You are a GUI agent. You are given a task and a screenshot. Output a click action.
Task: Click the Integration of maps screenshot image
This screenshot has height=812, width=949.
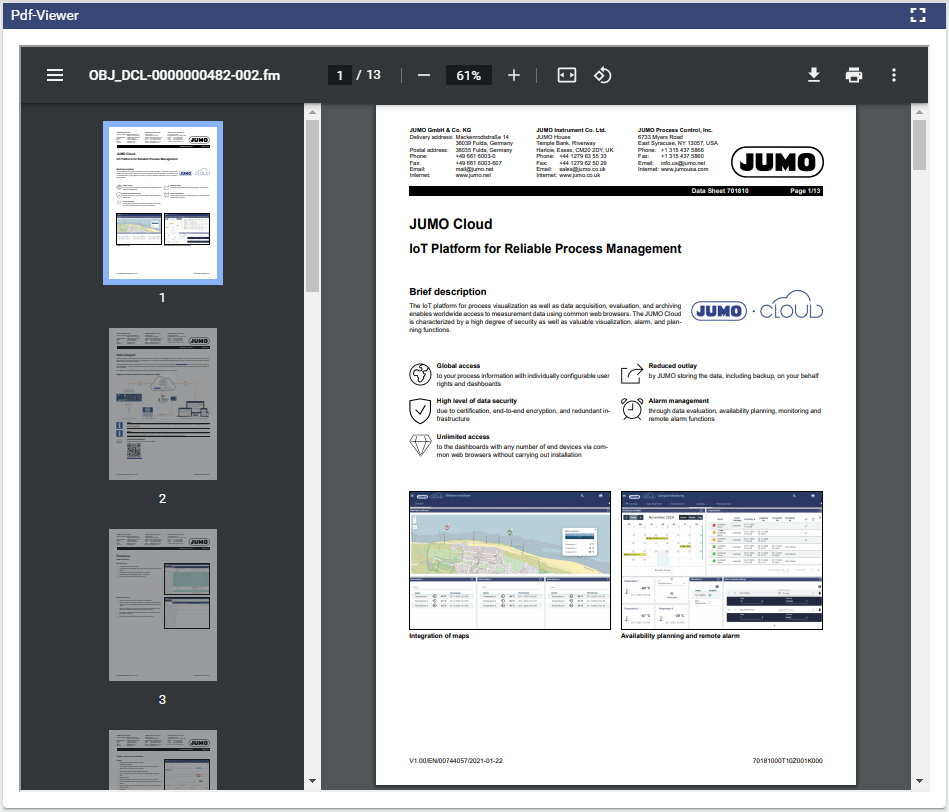tap(510, 560)
